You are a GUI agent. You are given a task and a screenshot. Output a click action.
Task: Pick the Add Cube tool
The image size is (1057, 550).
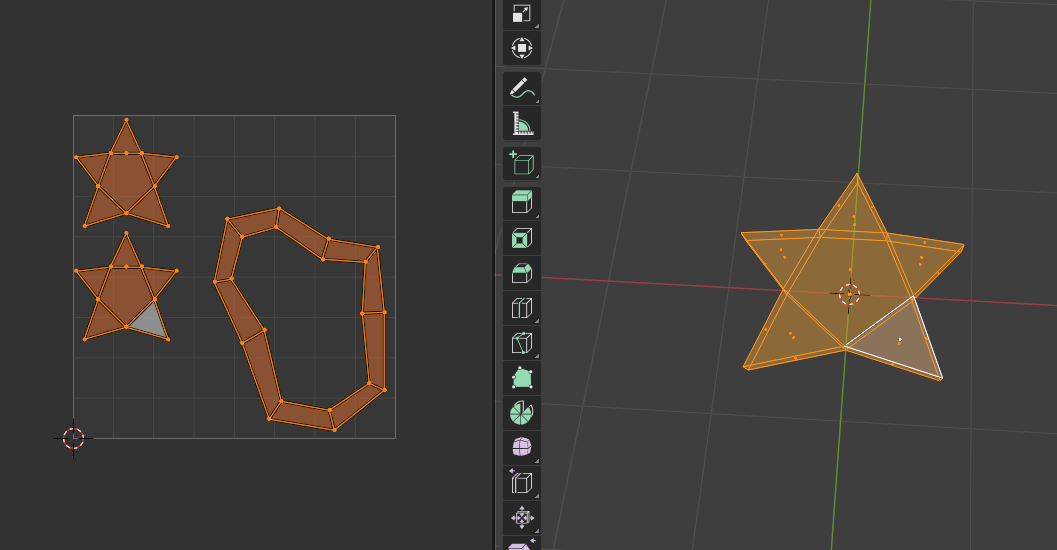521,163
